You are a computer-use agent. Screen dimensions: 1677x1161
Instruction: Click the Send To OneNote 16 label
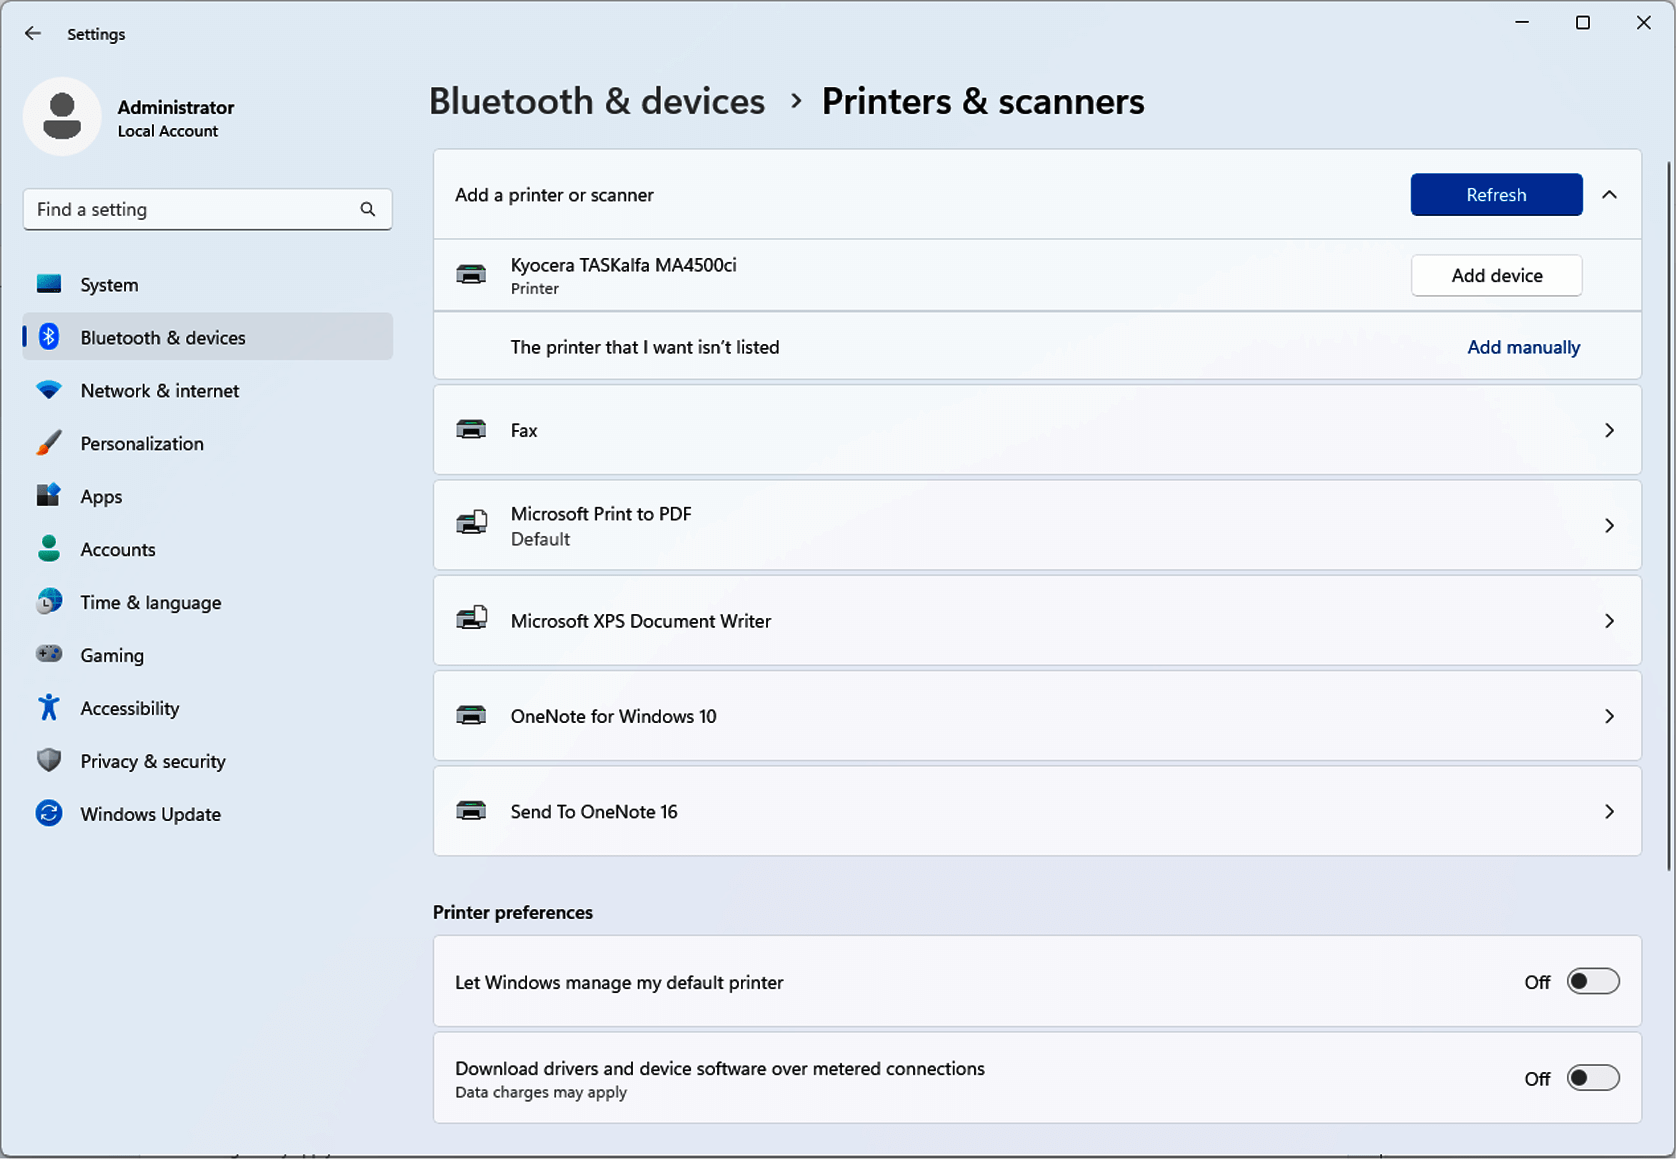(594, 811)
